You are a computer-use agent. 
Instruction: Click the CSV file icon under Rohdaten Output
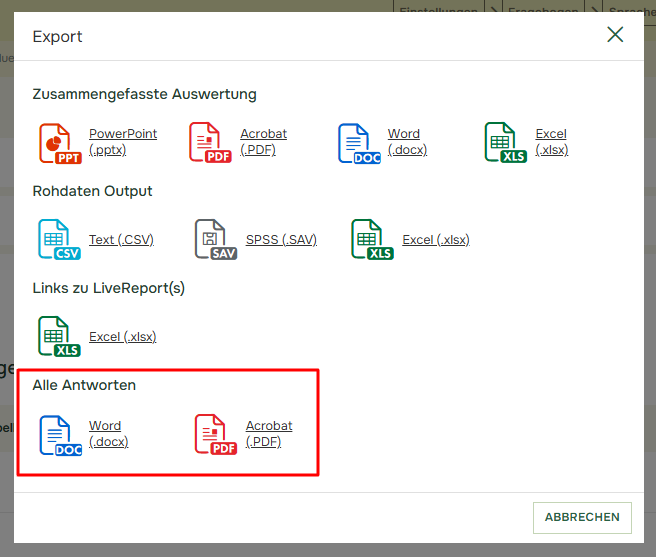point(59,240)
